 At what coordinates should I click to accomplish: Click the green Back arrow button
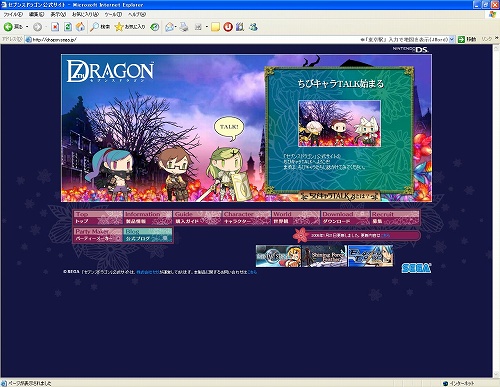(8, 27)
